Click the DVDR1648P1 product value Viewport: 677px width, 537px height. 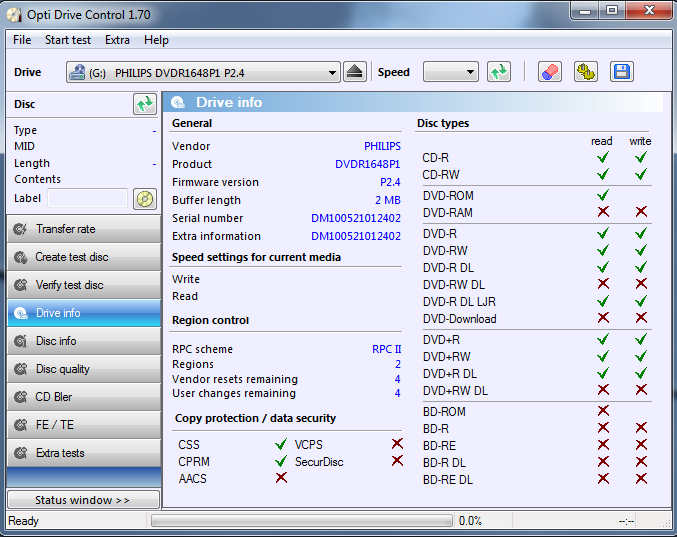367,164
